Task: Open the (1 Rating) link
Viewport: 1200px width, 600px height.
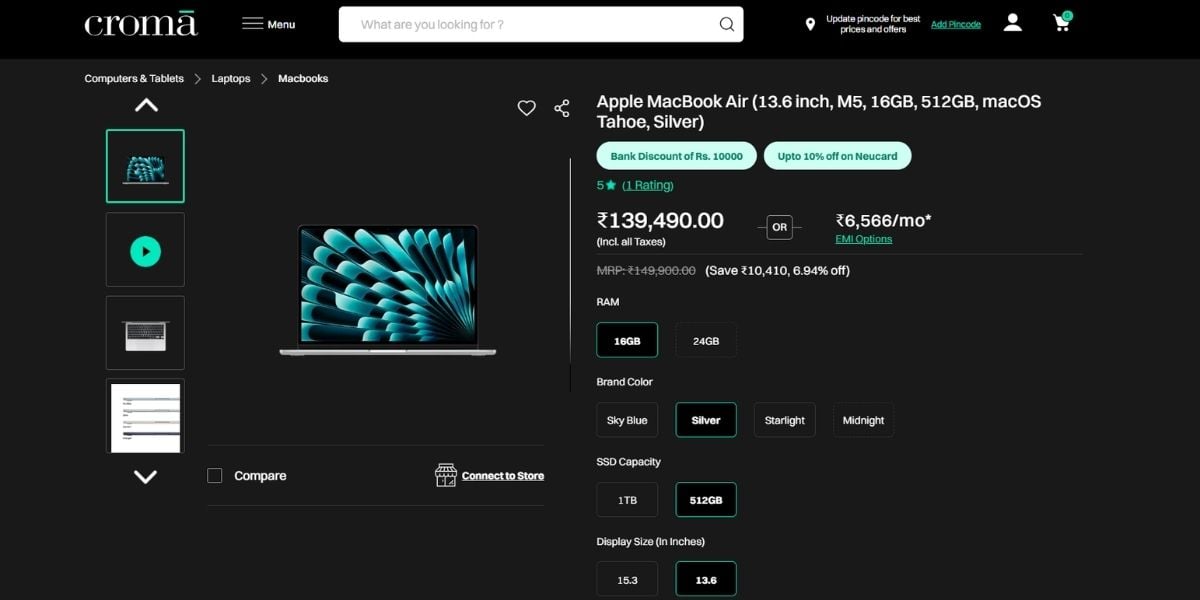Action: (648, 185)
